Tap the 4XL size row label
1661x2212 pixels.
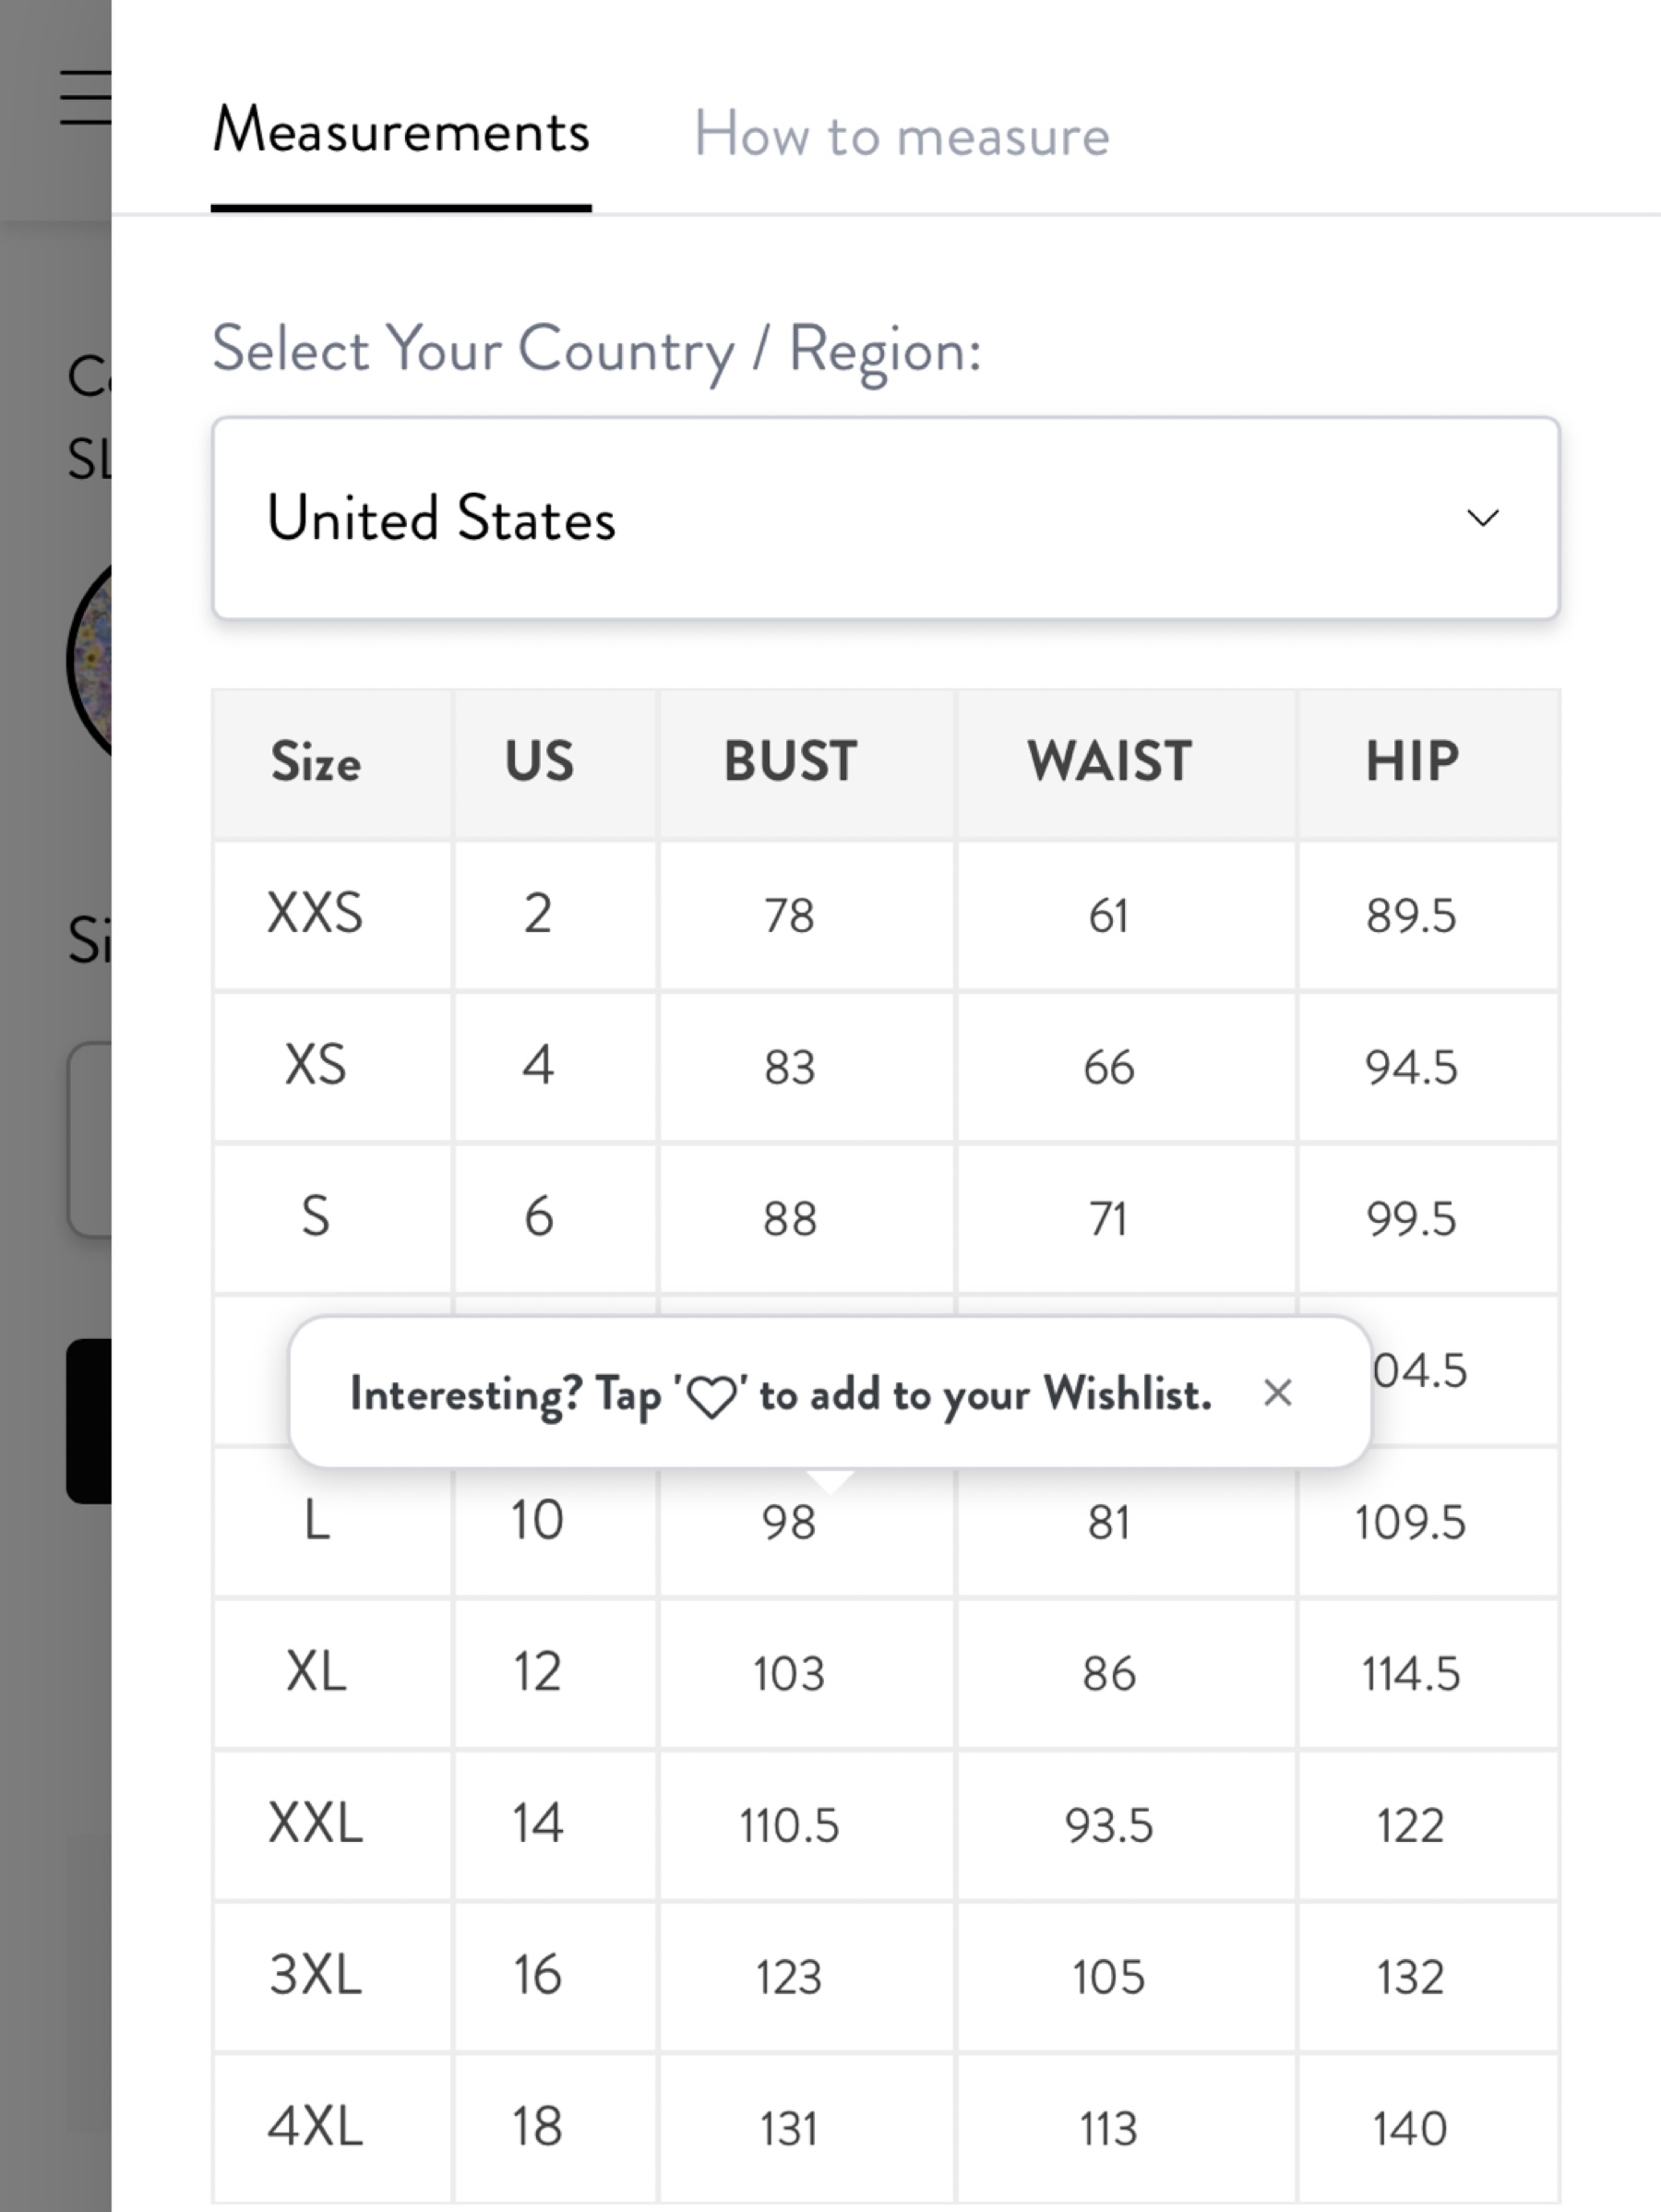point(316,2126)
